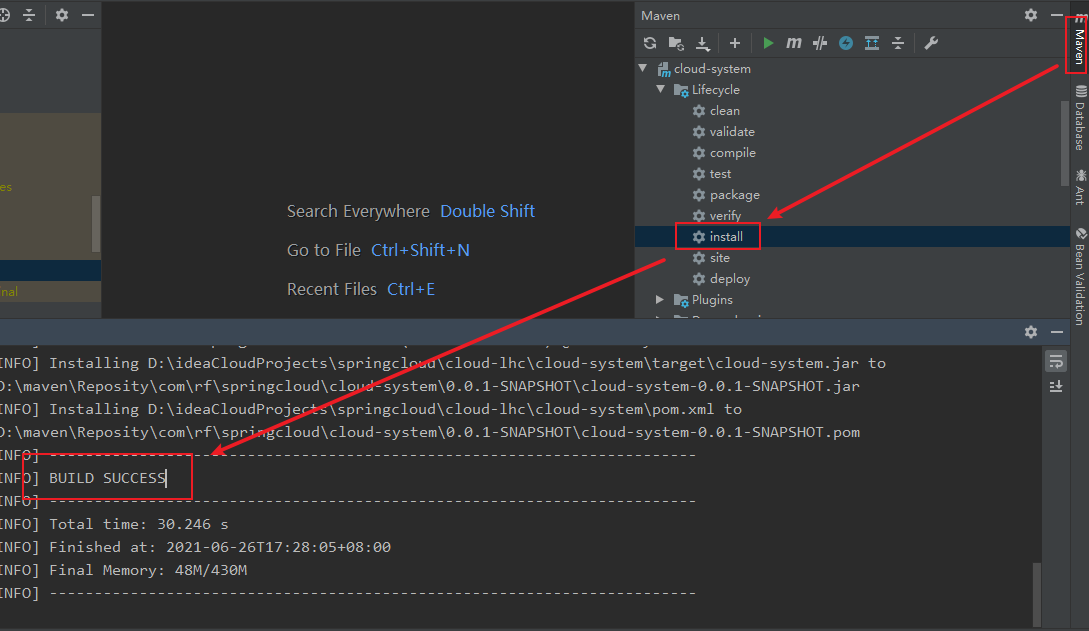Hide the Maven tool window
This screenshot has height=631, width=1089.
1057,15
